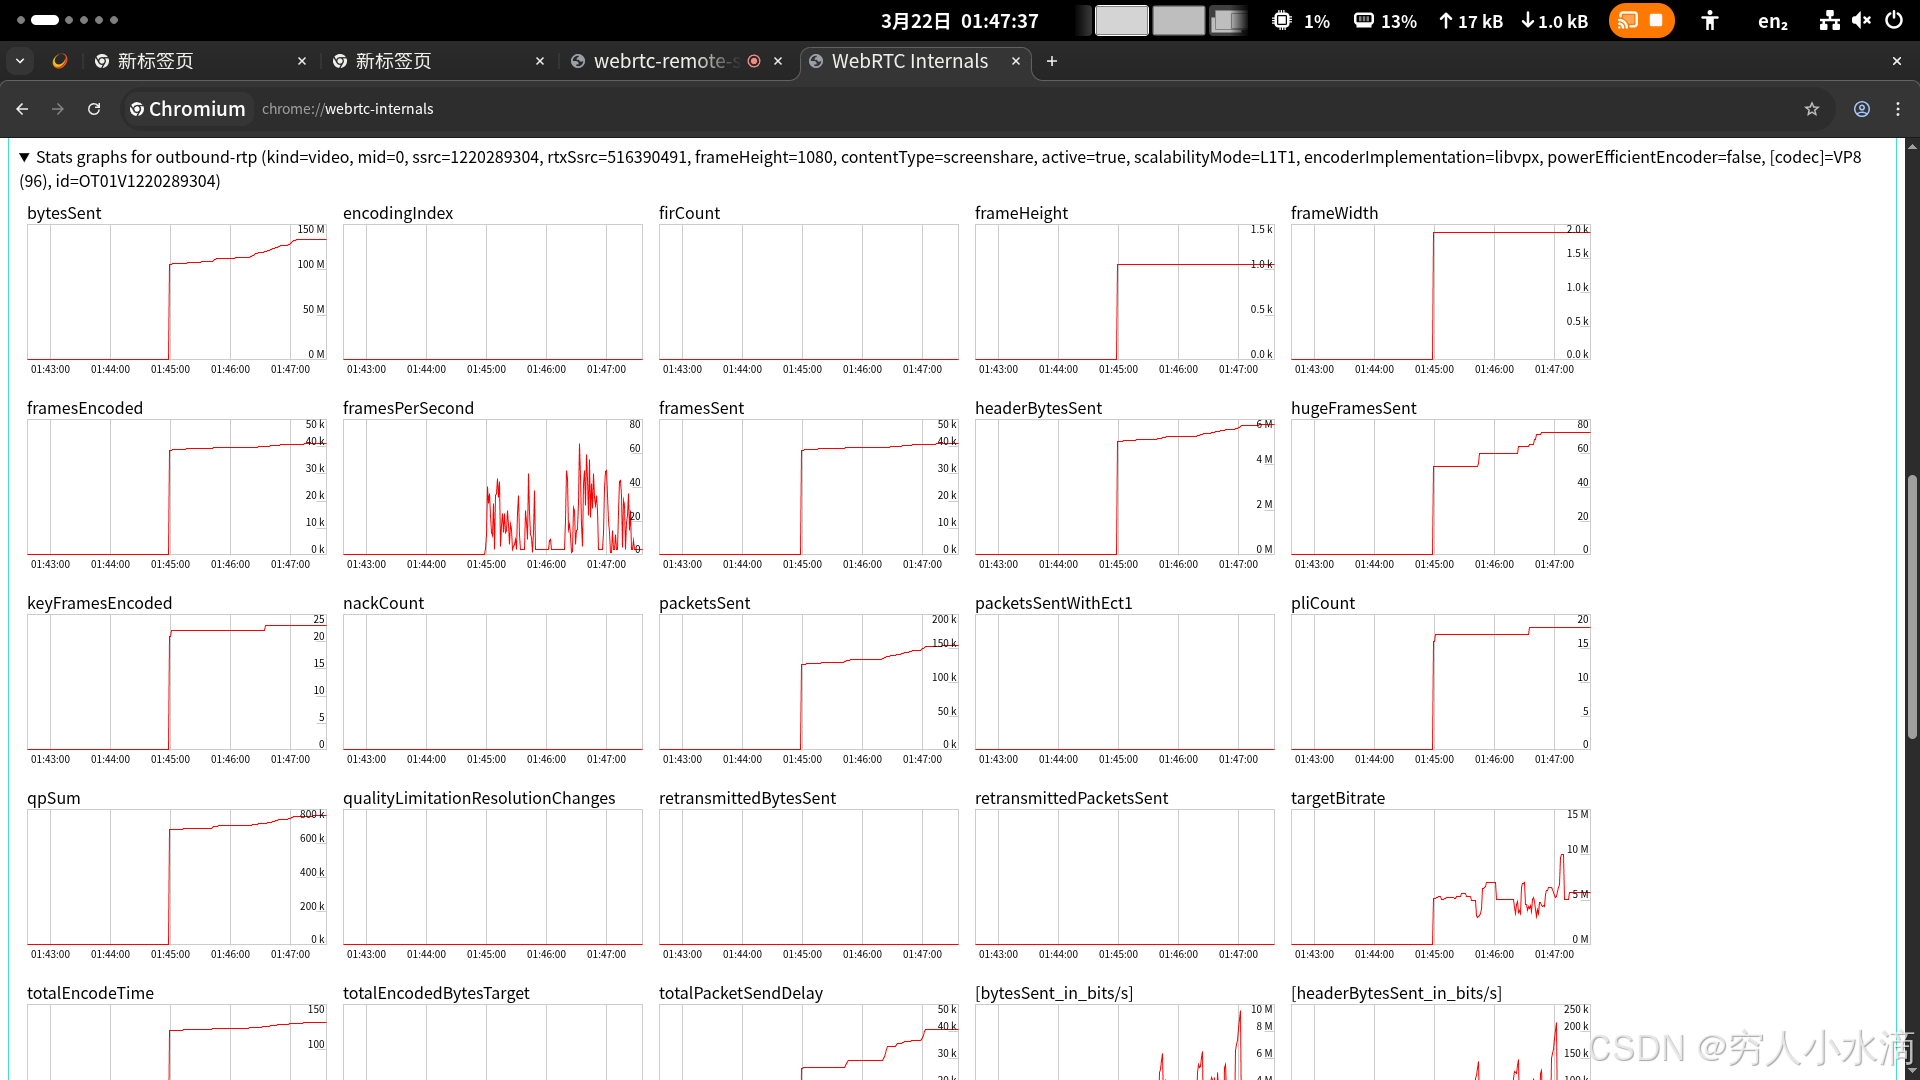Close the WebRTC Internals tab
Screen dimensions: 1920x1080
(1016, 61)
